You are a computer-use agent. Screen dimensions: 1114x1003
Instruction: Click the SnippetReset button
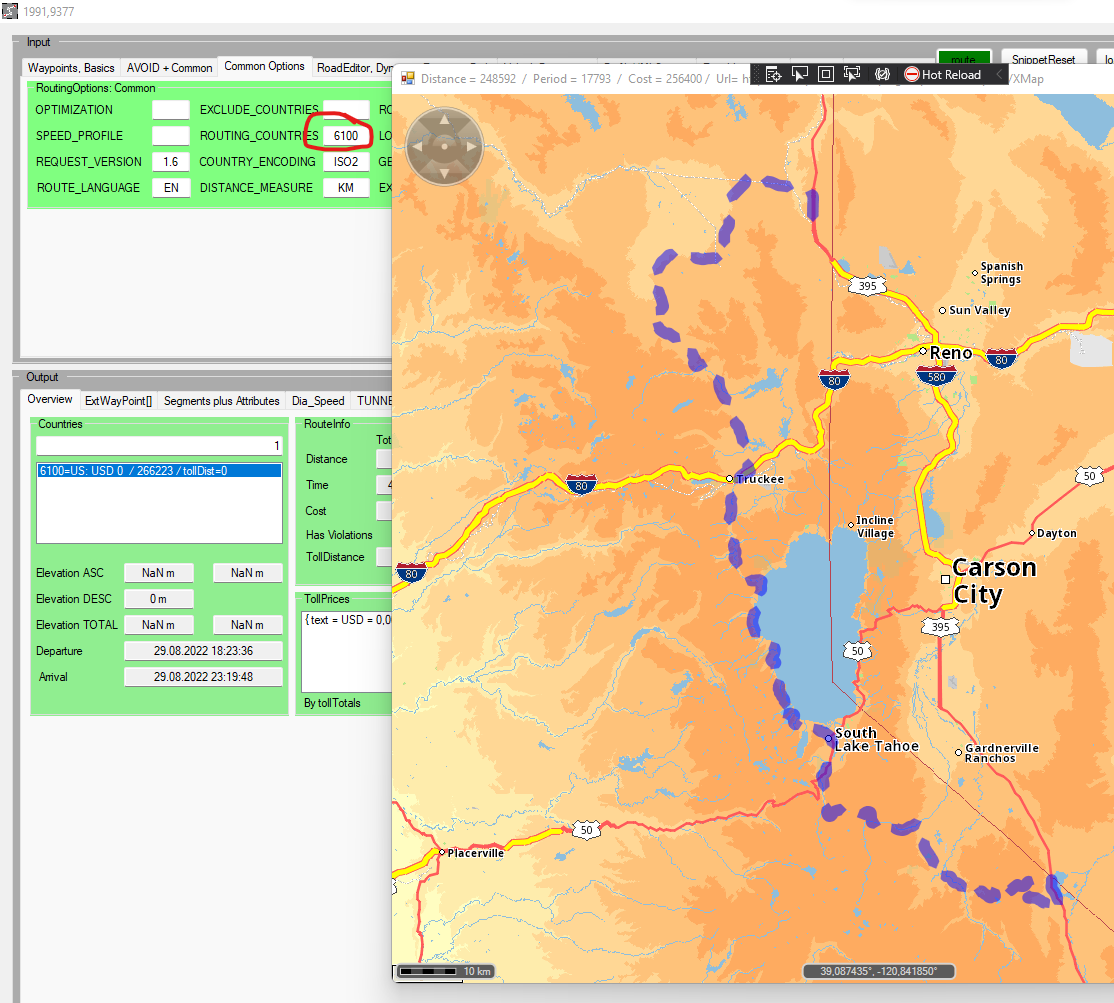tap(1044, 60)
